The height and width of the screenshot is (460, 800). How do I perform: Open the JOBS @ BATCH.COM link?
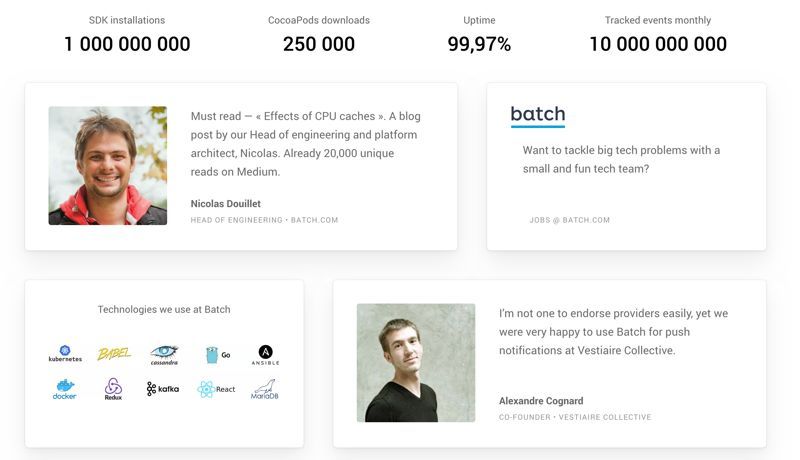pos(569,220)
